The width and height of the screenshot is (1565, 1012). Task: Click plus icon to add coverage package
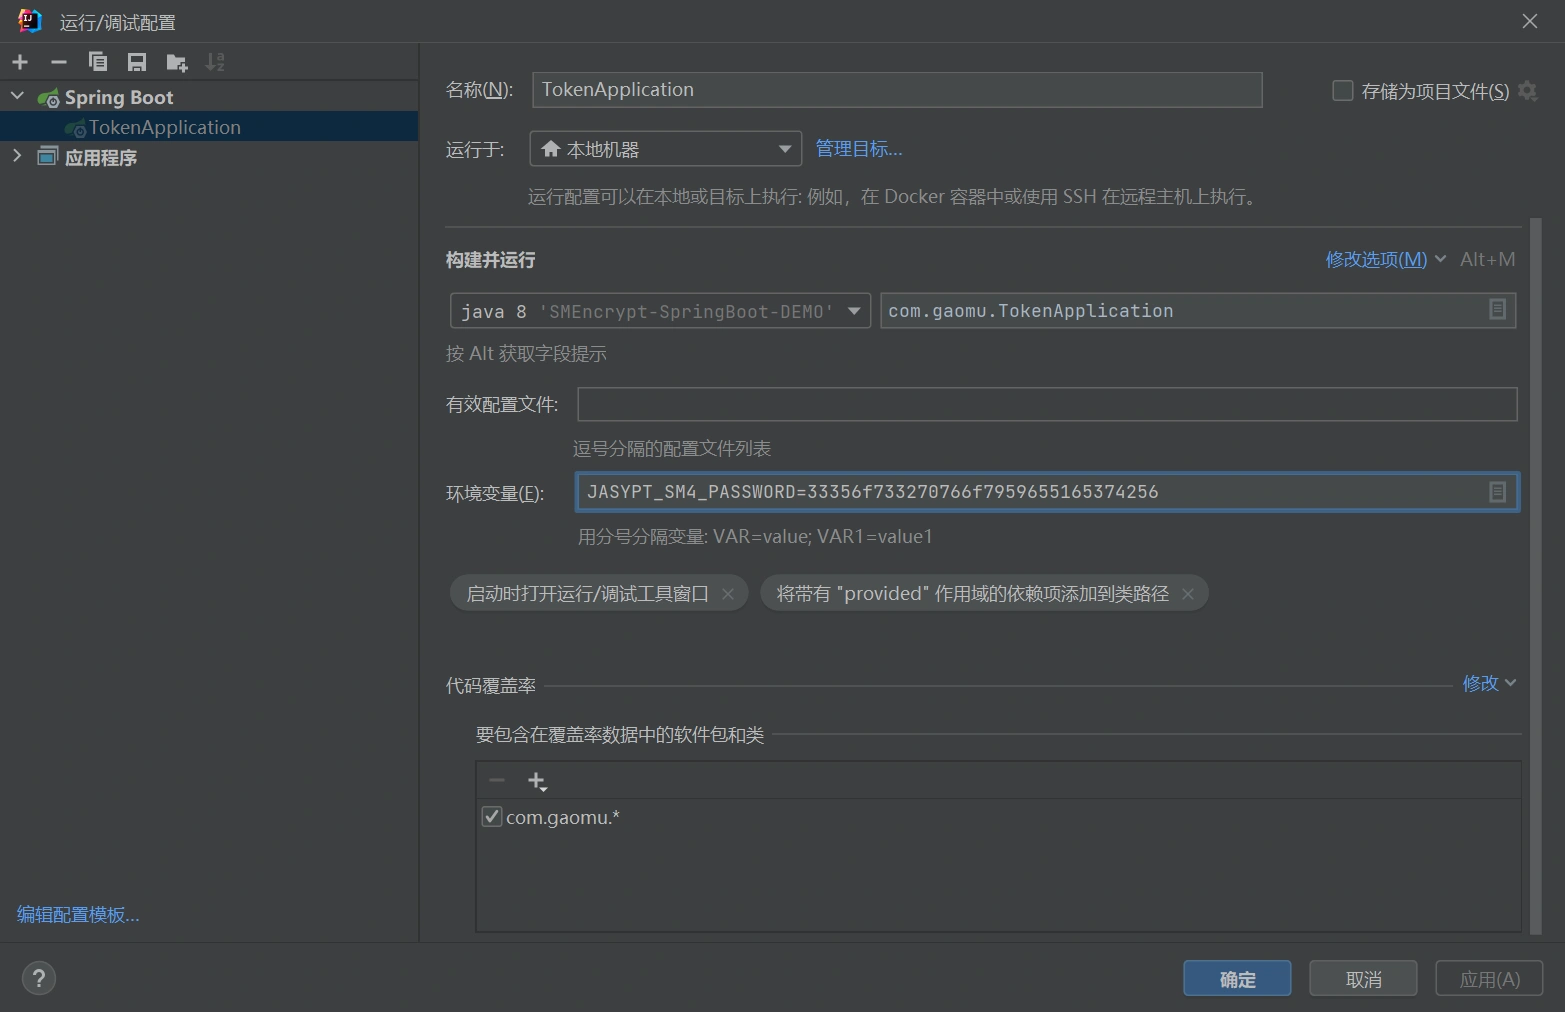pyautogui.click(x=537, y=781)
